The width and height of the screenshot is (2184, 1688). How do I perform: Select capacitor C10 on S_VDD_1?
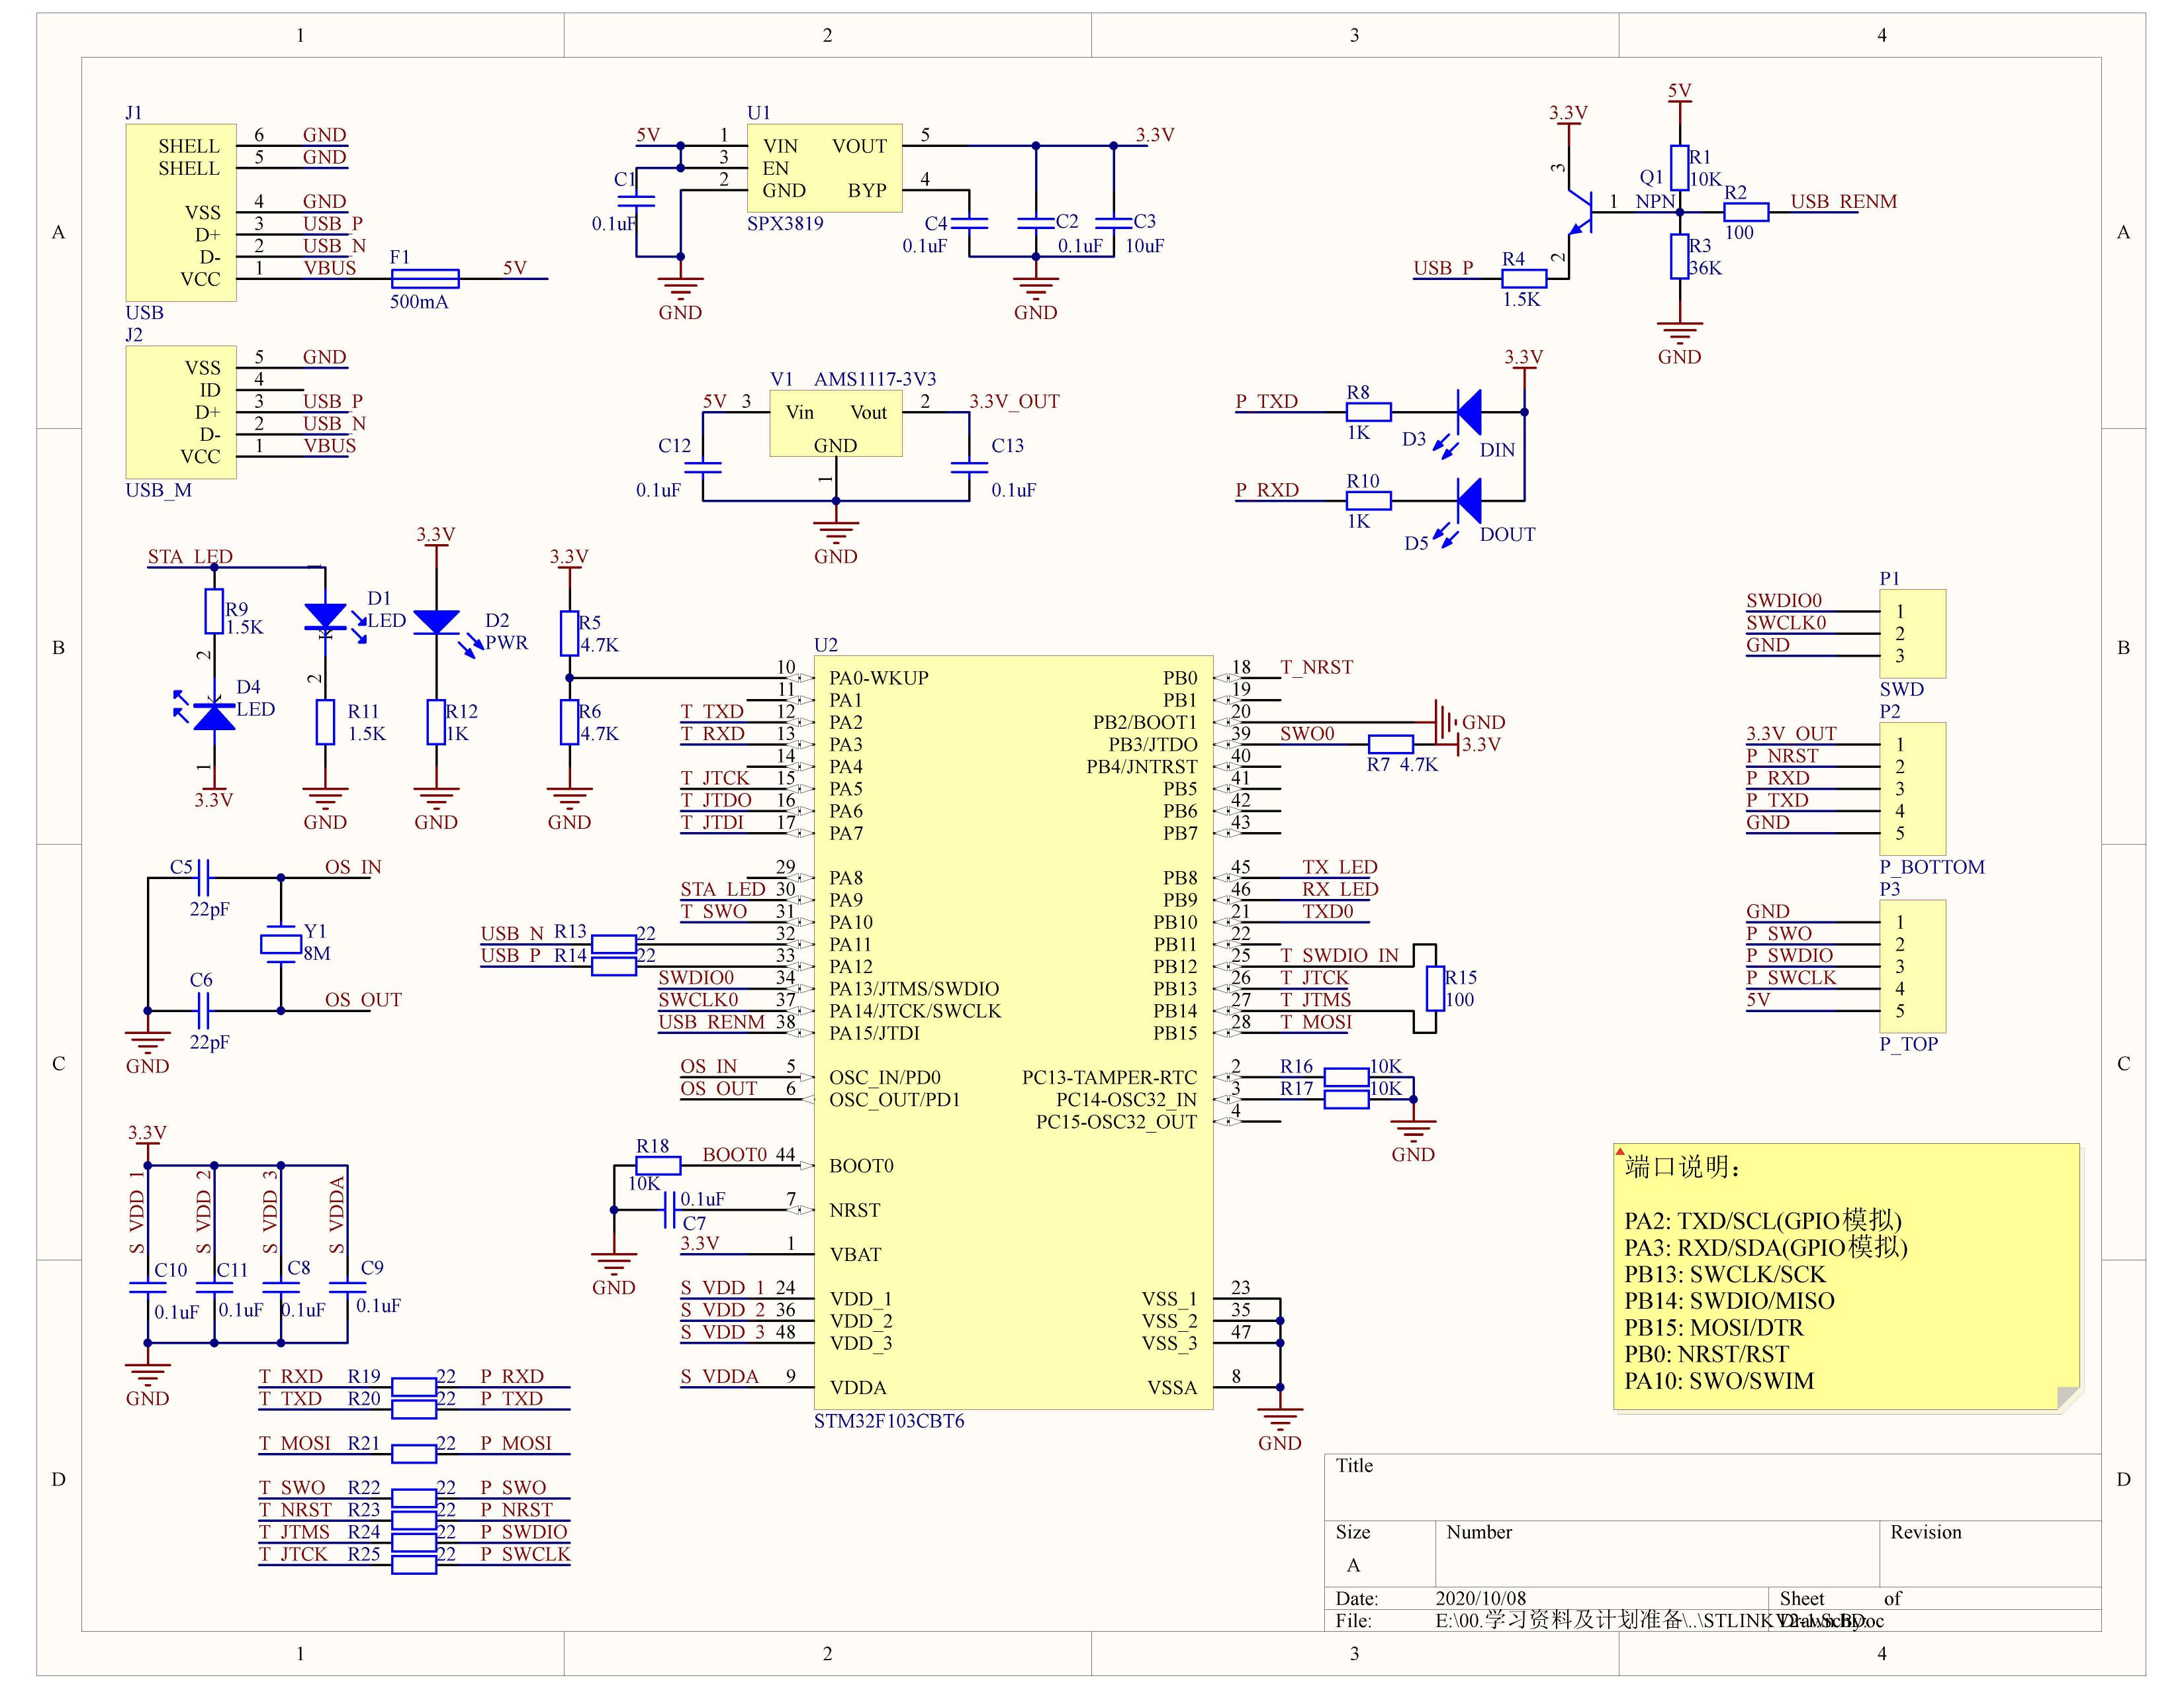click(148, 1288)
